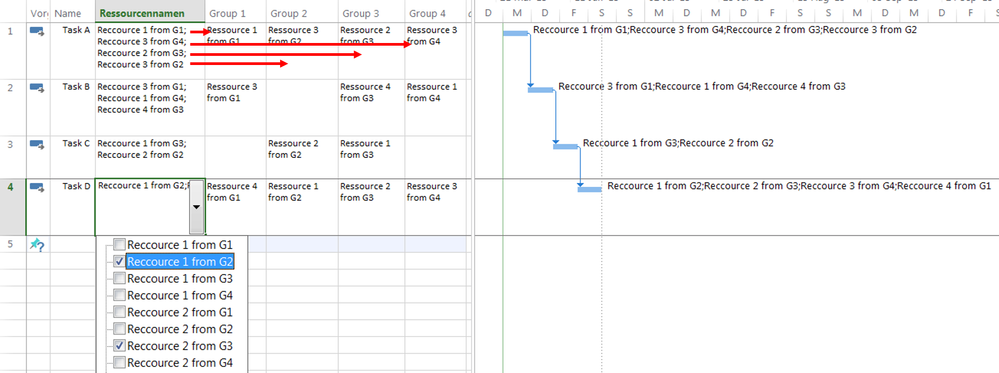The width and height of the screenshot is (999, 373).
Task: Select row number 1 header
Action: [x=13, y=50]
